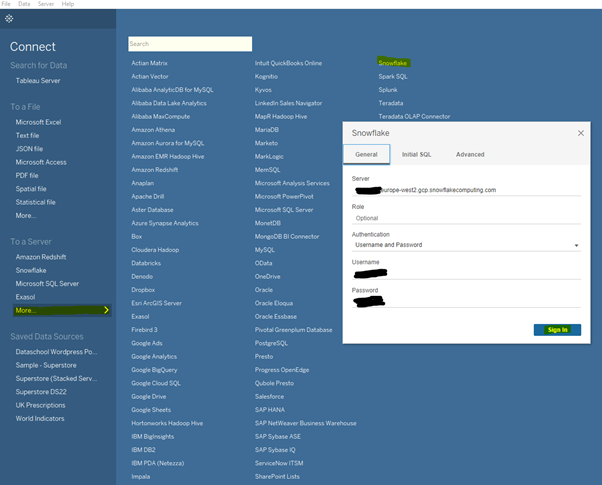Screen dimensions: 602x485
Task: Click the Role optional field
Action: [x=466, y=218]
